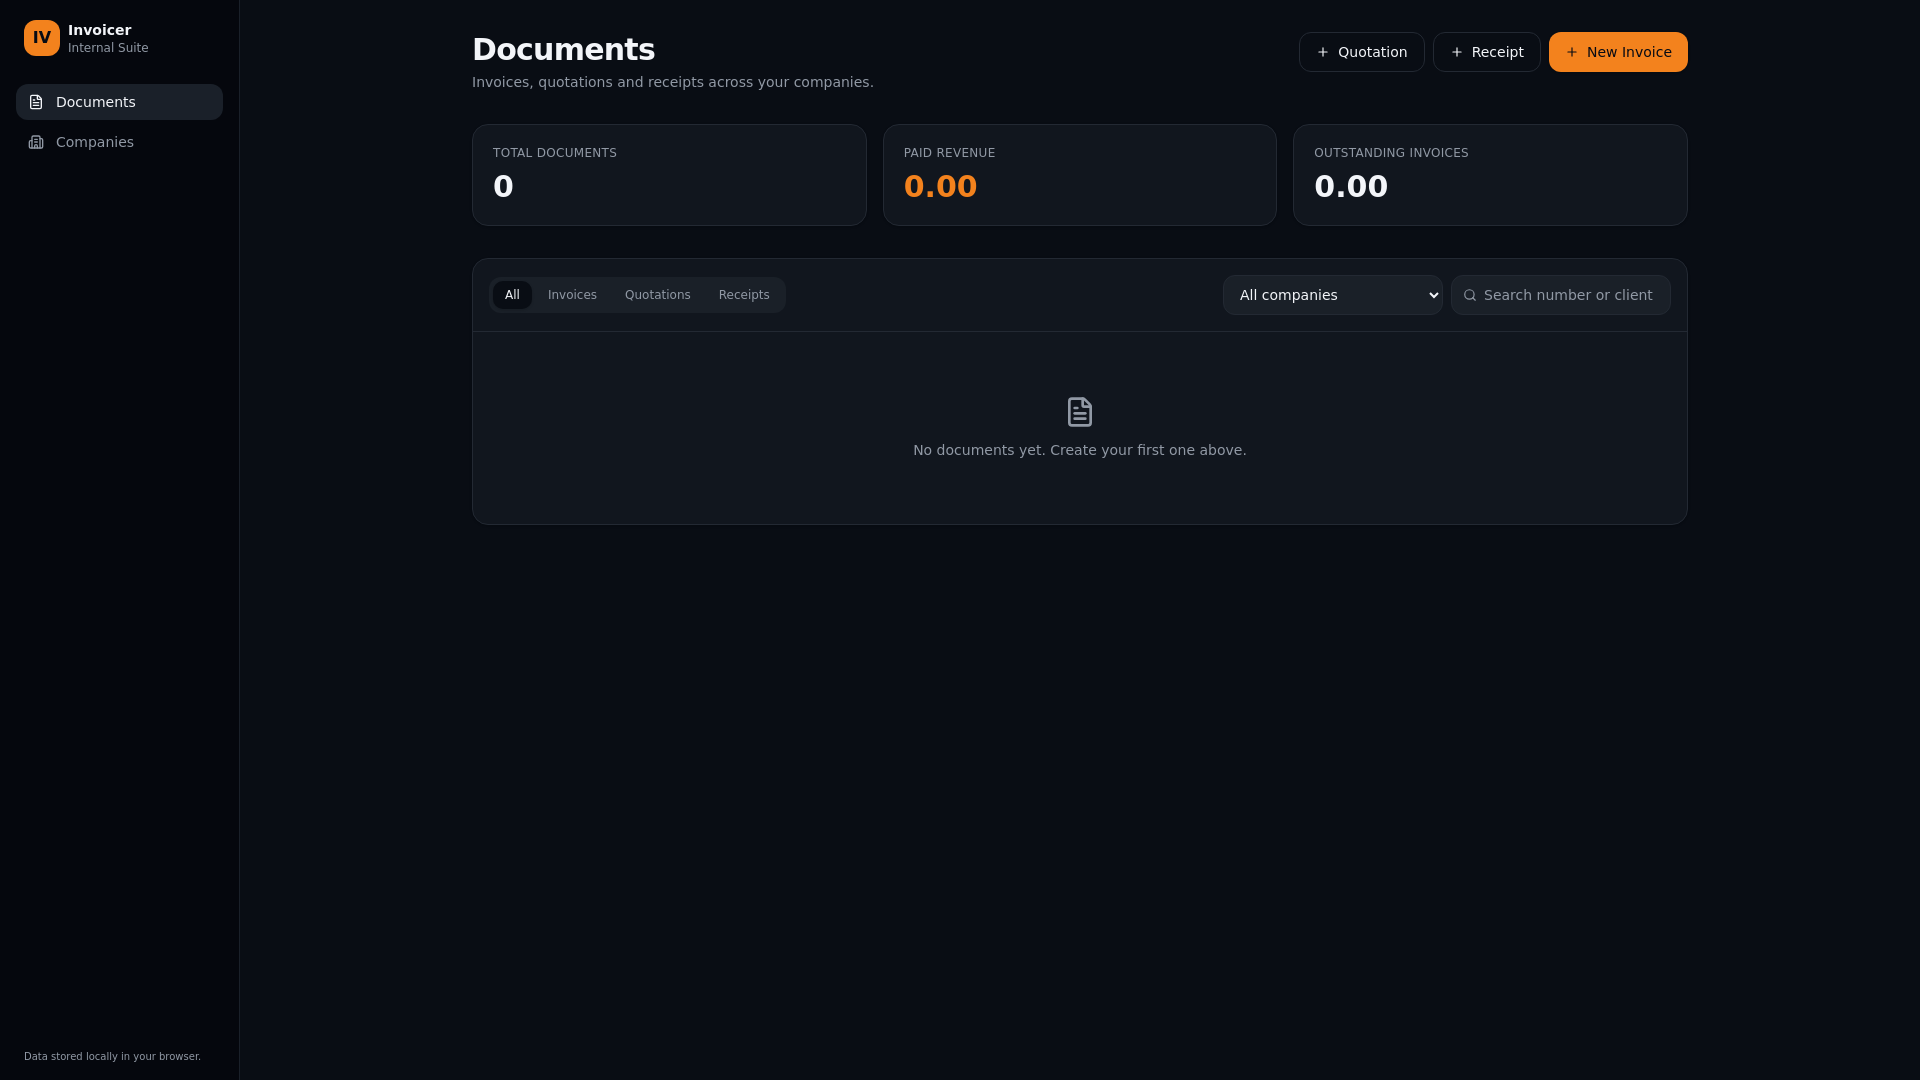Viewport: 1920px width, 1080px height.
Task: Click the orange IV Invoicer logo
Action: [42, 38]
